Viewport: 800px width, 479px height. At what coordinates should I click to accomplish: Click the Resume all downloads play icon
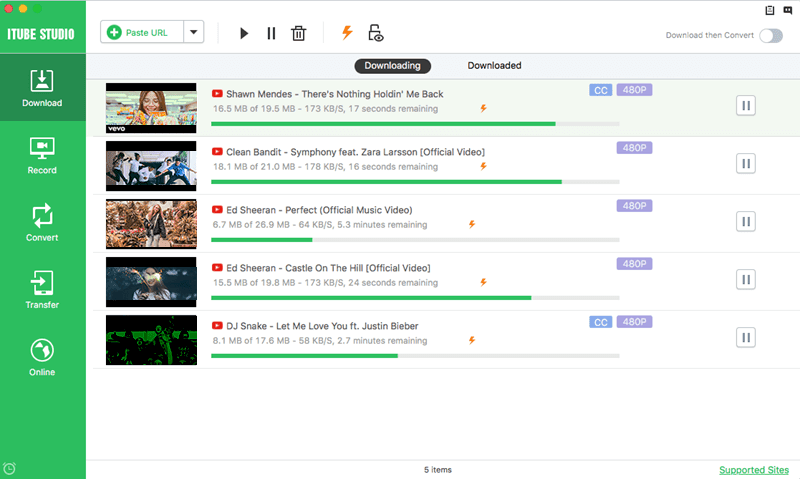coord(244,33)
